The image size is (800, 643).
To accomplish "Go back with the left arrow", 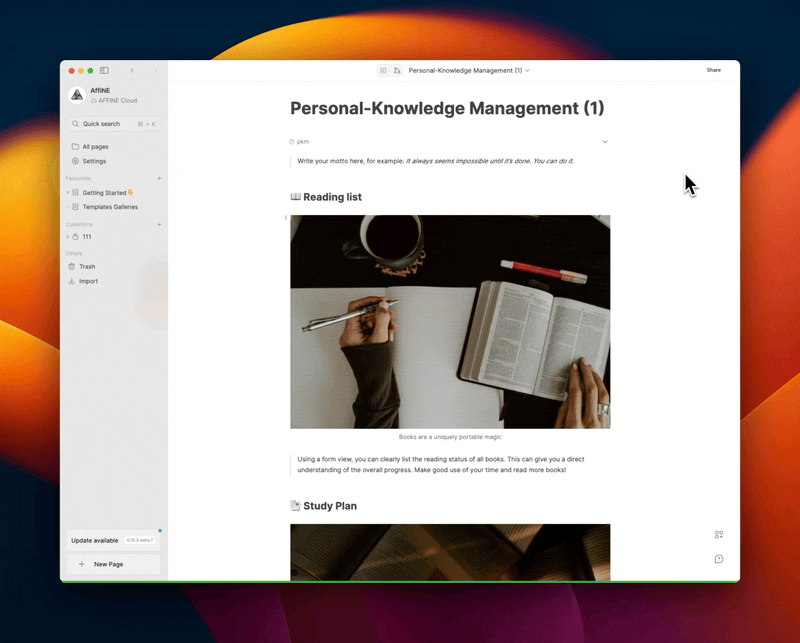I will click(132, 70).
